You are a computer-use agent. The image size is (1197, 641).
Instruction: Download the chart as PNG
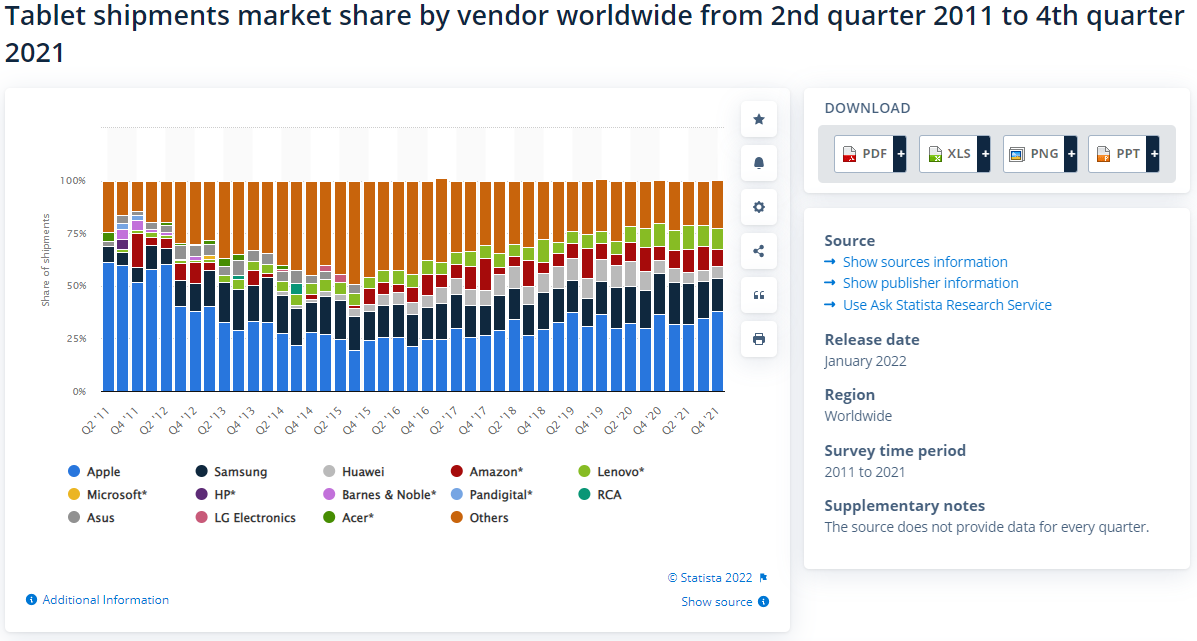(1040, 154)
